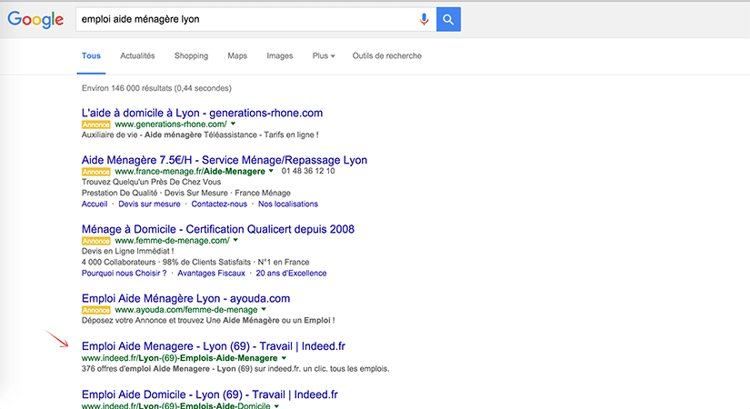Click the www.generations-rhone.com/ green URL

click(x=171, y=124)
